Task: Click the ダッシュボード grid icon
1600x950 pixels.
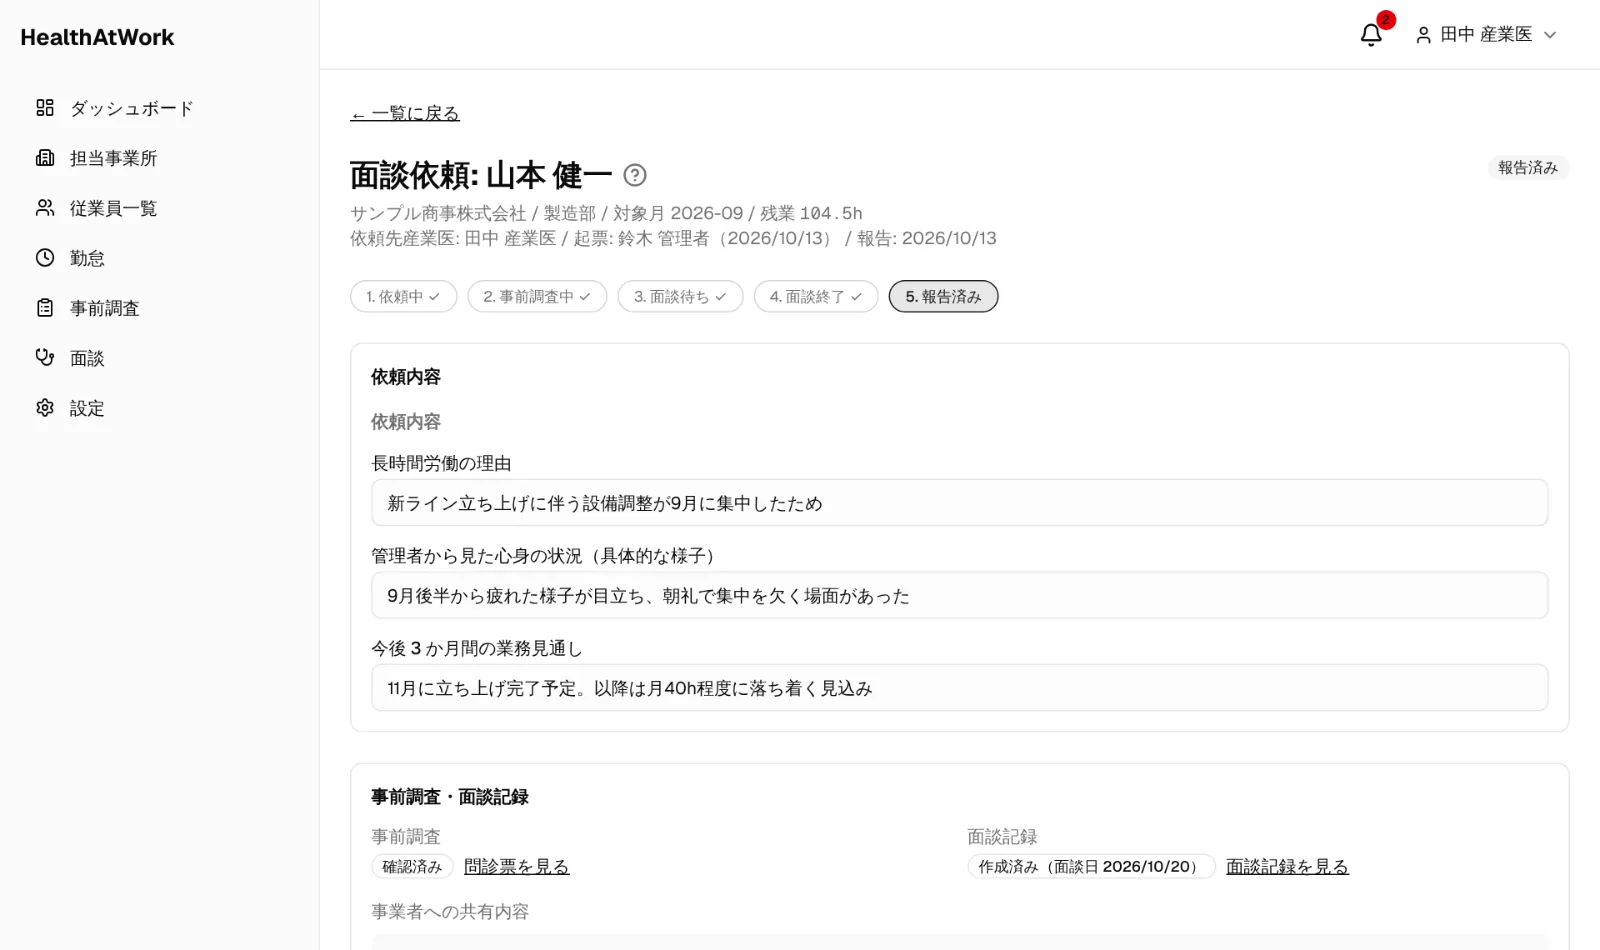Action: pyautogui.click(x=45, y=108)
